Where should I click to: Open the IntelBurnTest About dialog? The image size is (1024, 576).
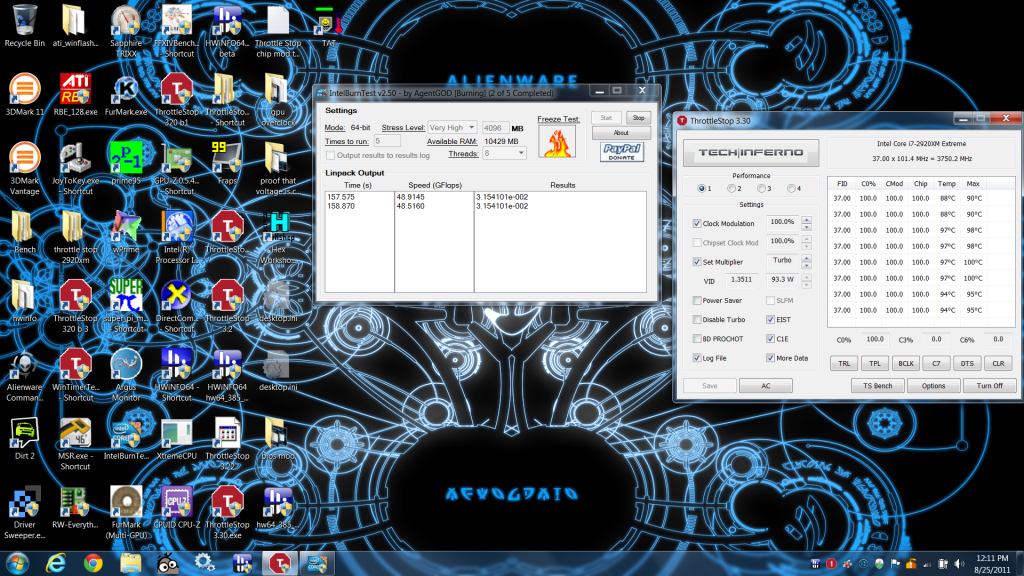[621, 133]
